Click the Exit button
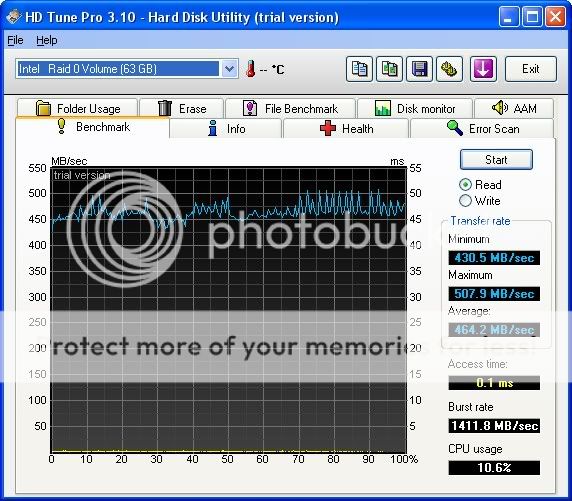 click(x=531, y=69)
